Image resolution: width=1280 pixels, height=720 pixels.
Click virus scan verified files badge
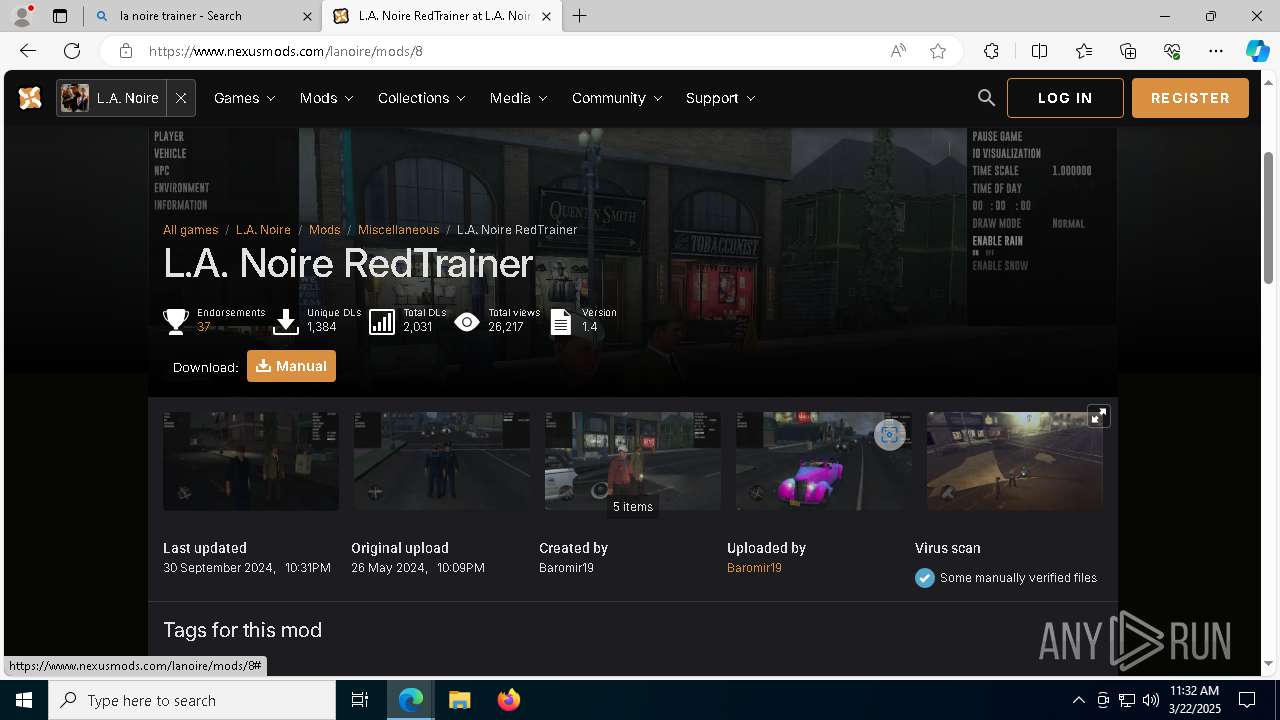(x=1006, y=578)
